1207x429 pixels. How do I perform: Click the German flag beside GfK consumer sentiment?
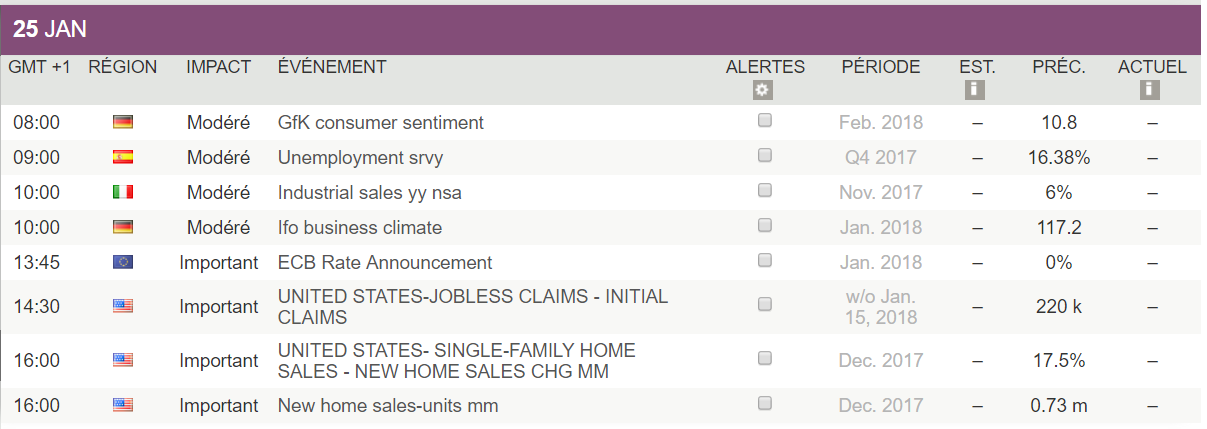(x=123, y=122)
